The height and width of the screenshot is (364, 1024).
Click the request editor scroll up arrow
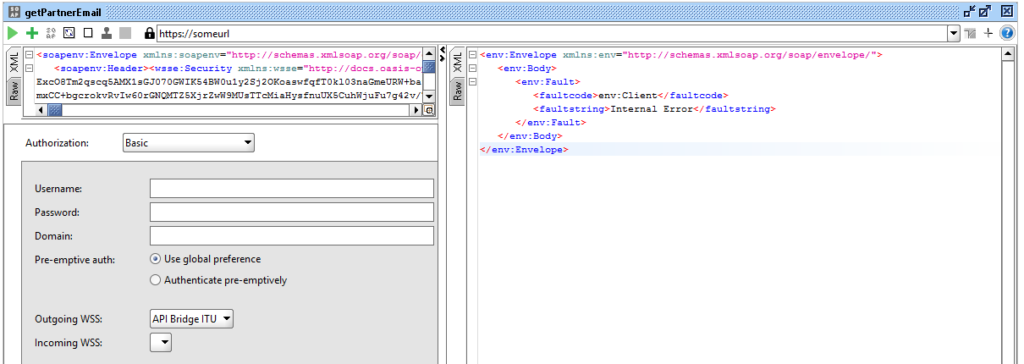[x=430, y=55]
